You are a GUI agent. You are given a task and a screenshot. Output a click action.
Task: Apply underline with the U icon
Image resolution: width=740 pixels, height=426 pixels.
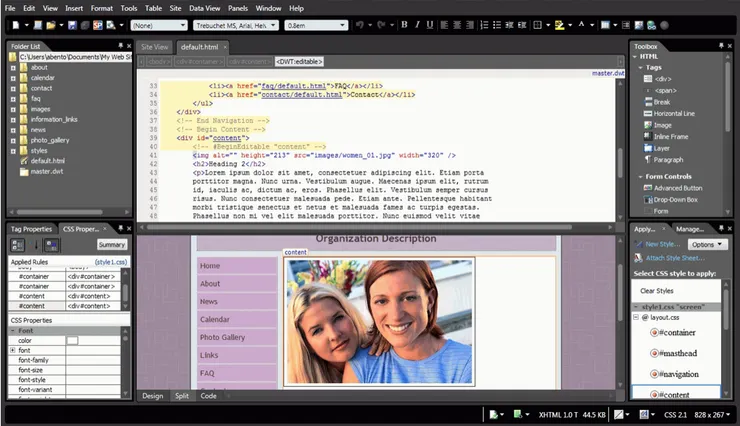coord(429,25)
